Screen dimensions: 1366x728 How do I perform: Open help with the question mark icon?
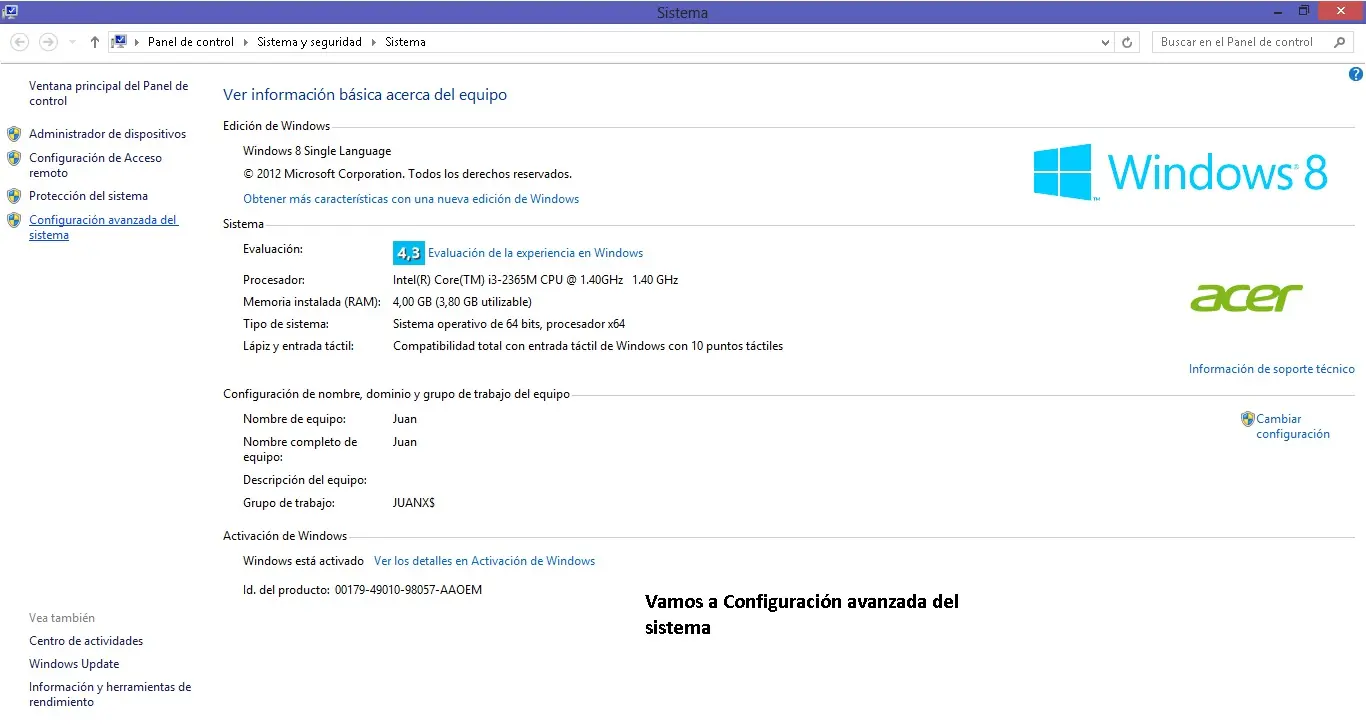tap(1356, 74)
